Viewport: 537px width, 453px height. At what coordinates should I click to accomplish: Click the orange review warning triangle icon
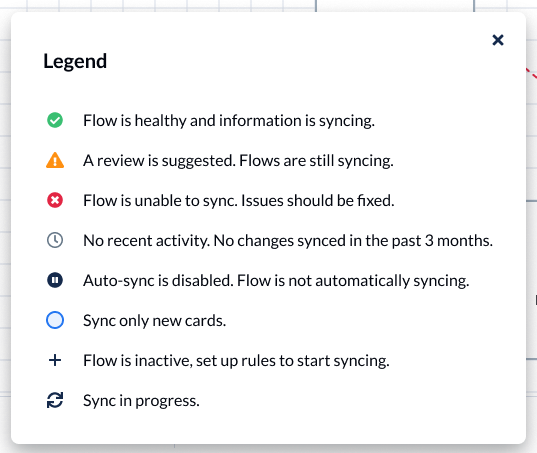55,160
